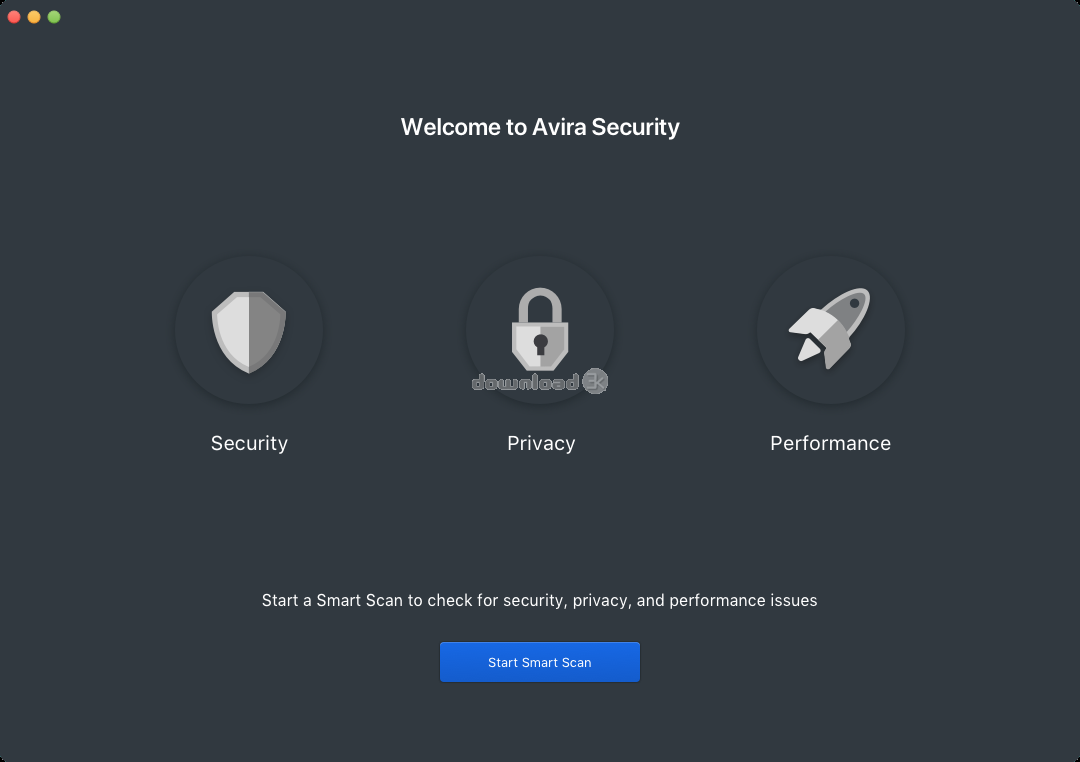Click the porthole window on the rocket
The image size is (1080, 762).
pyautogui.click(x=854, y=303)
